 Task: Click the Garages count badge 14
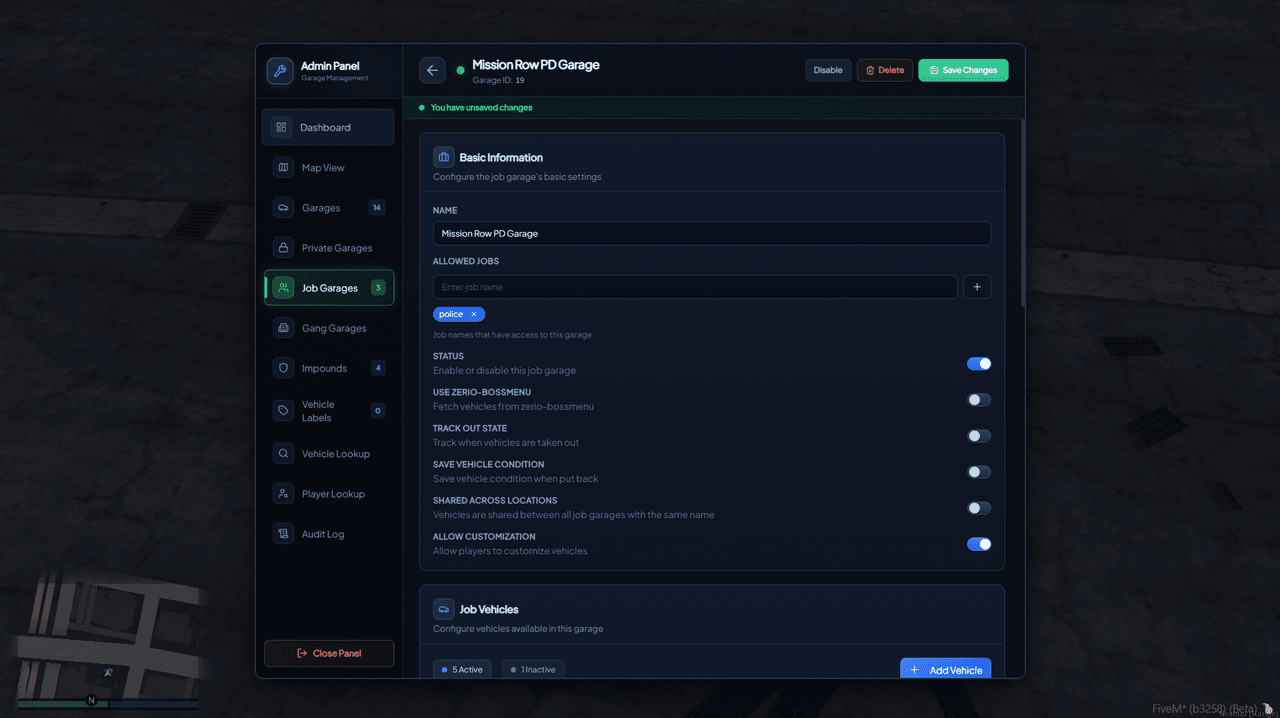click(377, 208)
